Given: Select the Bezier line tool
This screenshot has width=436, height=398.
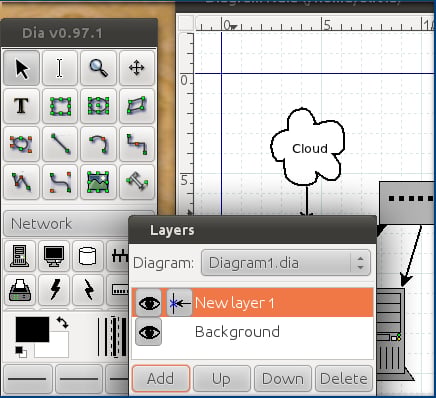Looking at the screenshot, I should point(60,182).
